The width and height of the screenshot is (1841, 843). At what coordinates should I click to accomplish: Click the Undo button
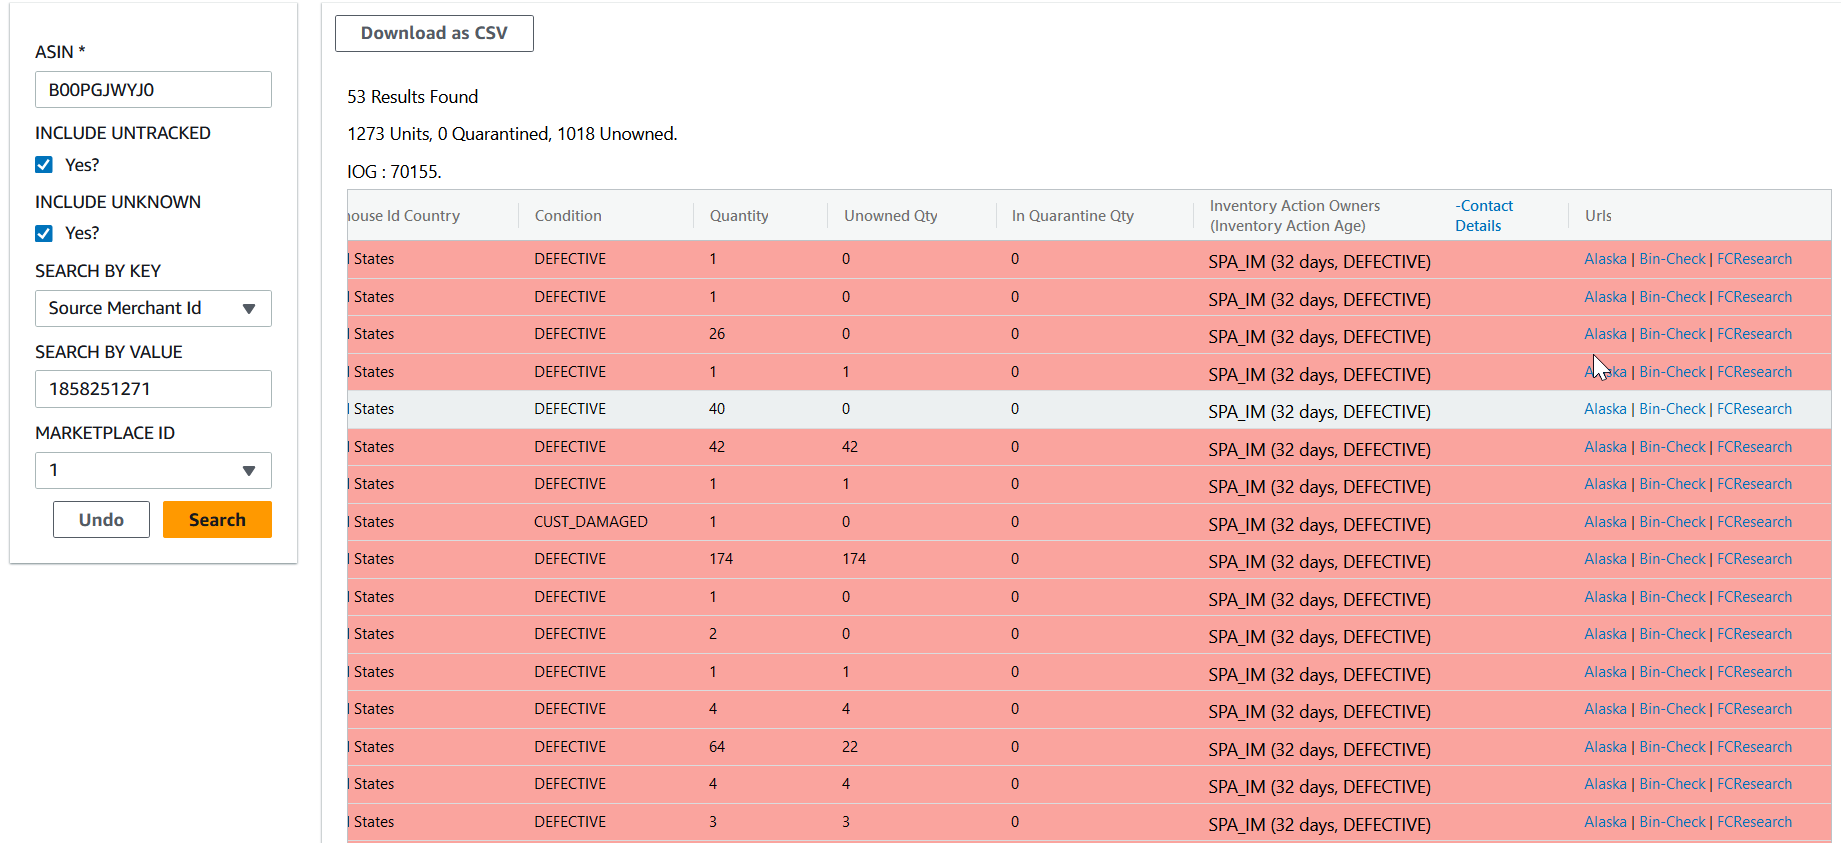pyautogui.click(x=101, y=520)
